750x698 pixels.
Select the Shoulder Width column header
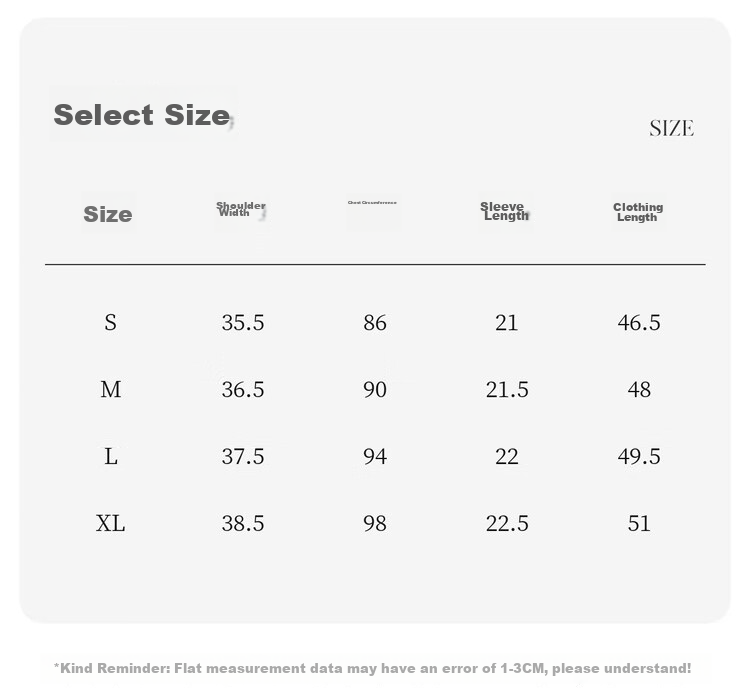point(241,209)
